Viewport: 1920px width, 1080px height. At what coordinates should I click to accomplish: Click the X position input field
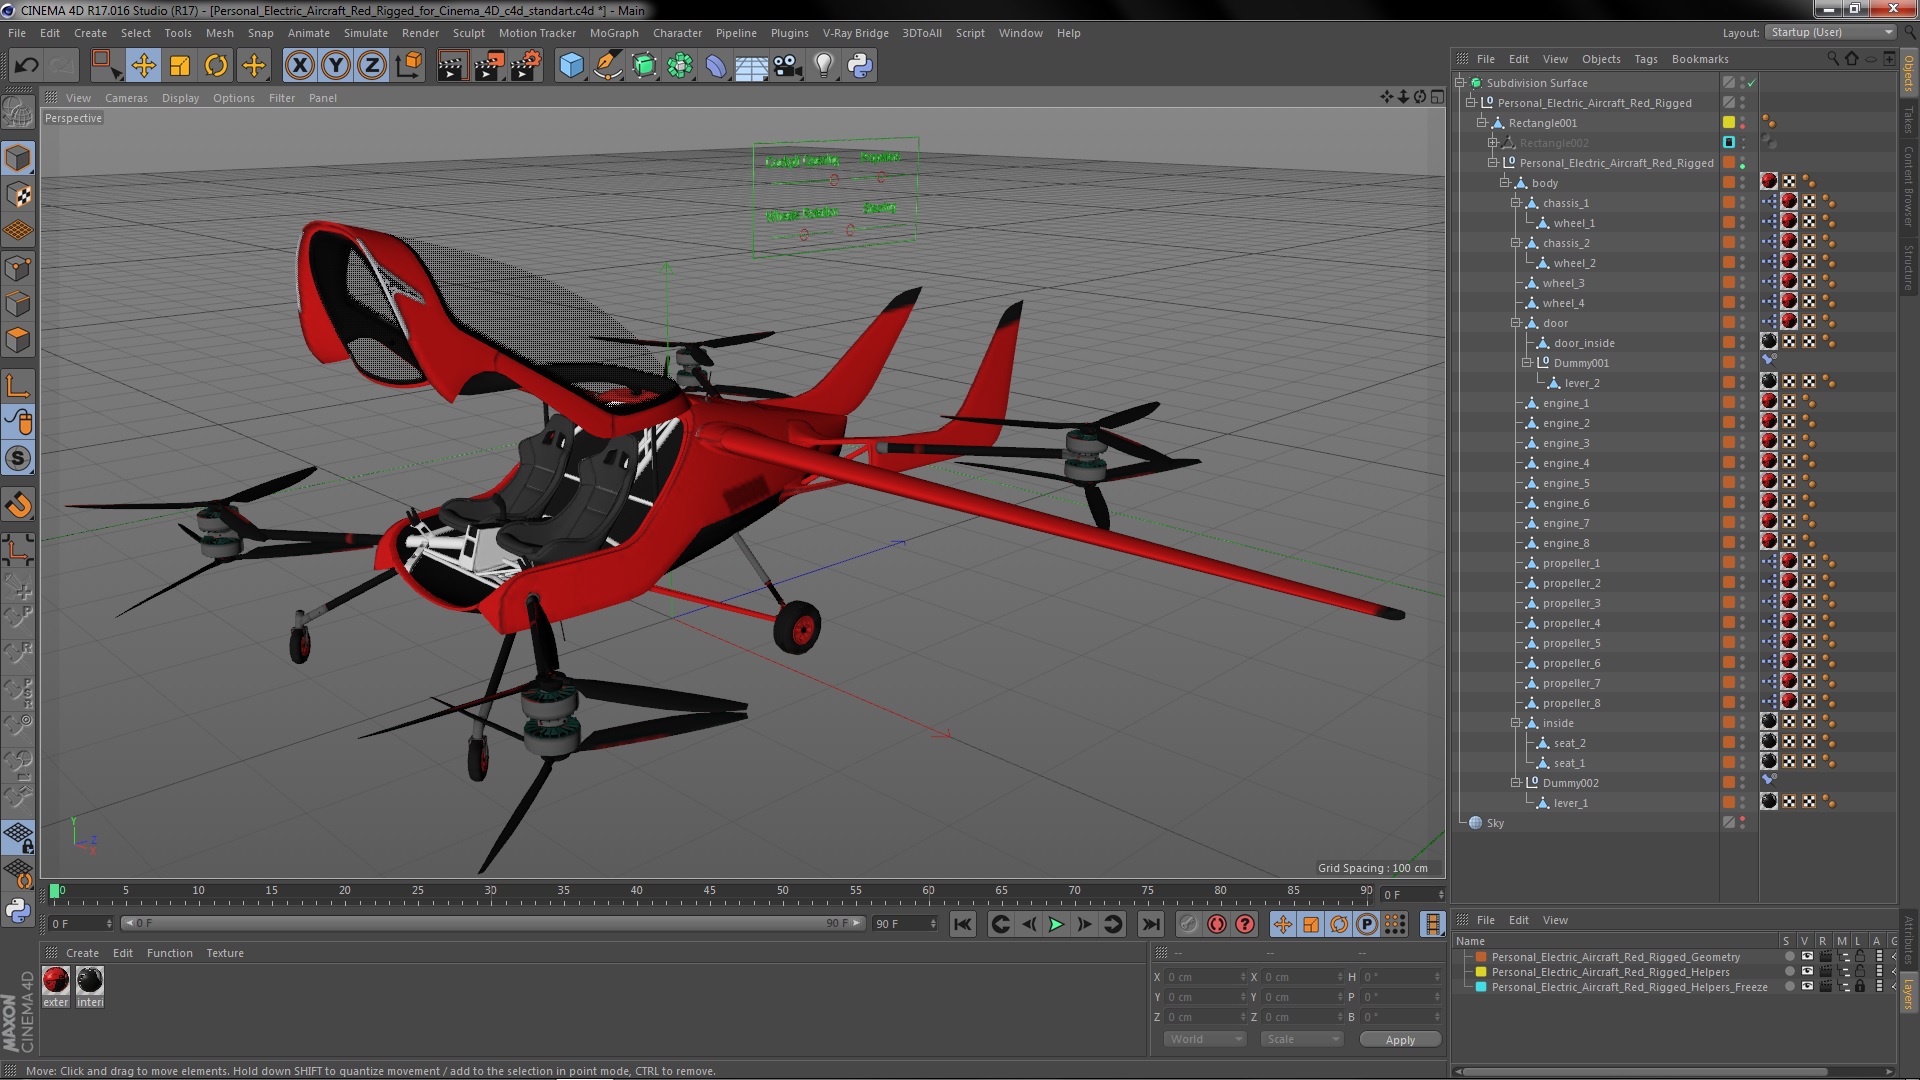click(x=1205, y=977)
